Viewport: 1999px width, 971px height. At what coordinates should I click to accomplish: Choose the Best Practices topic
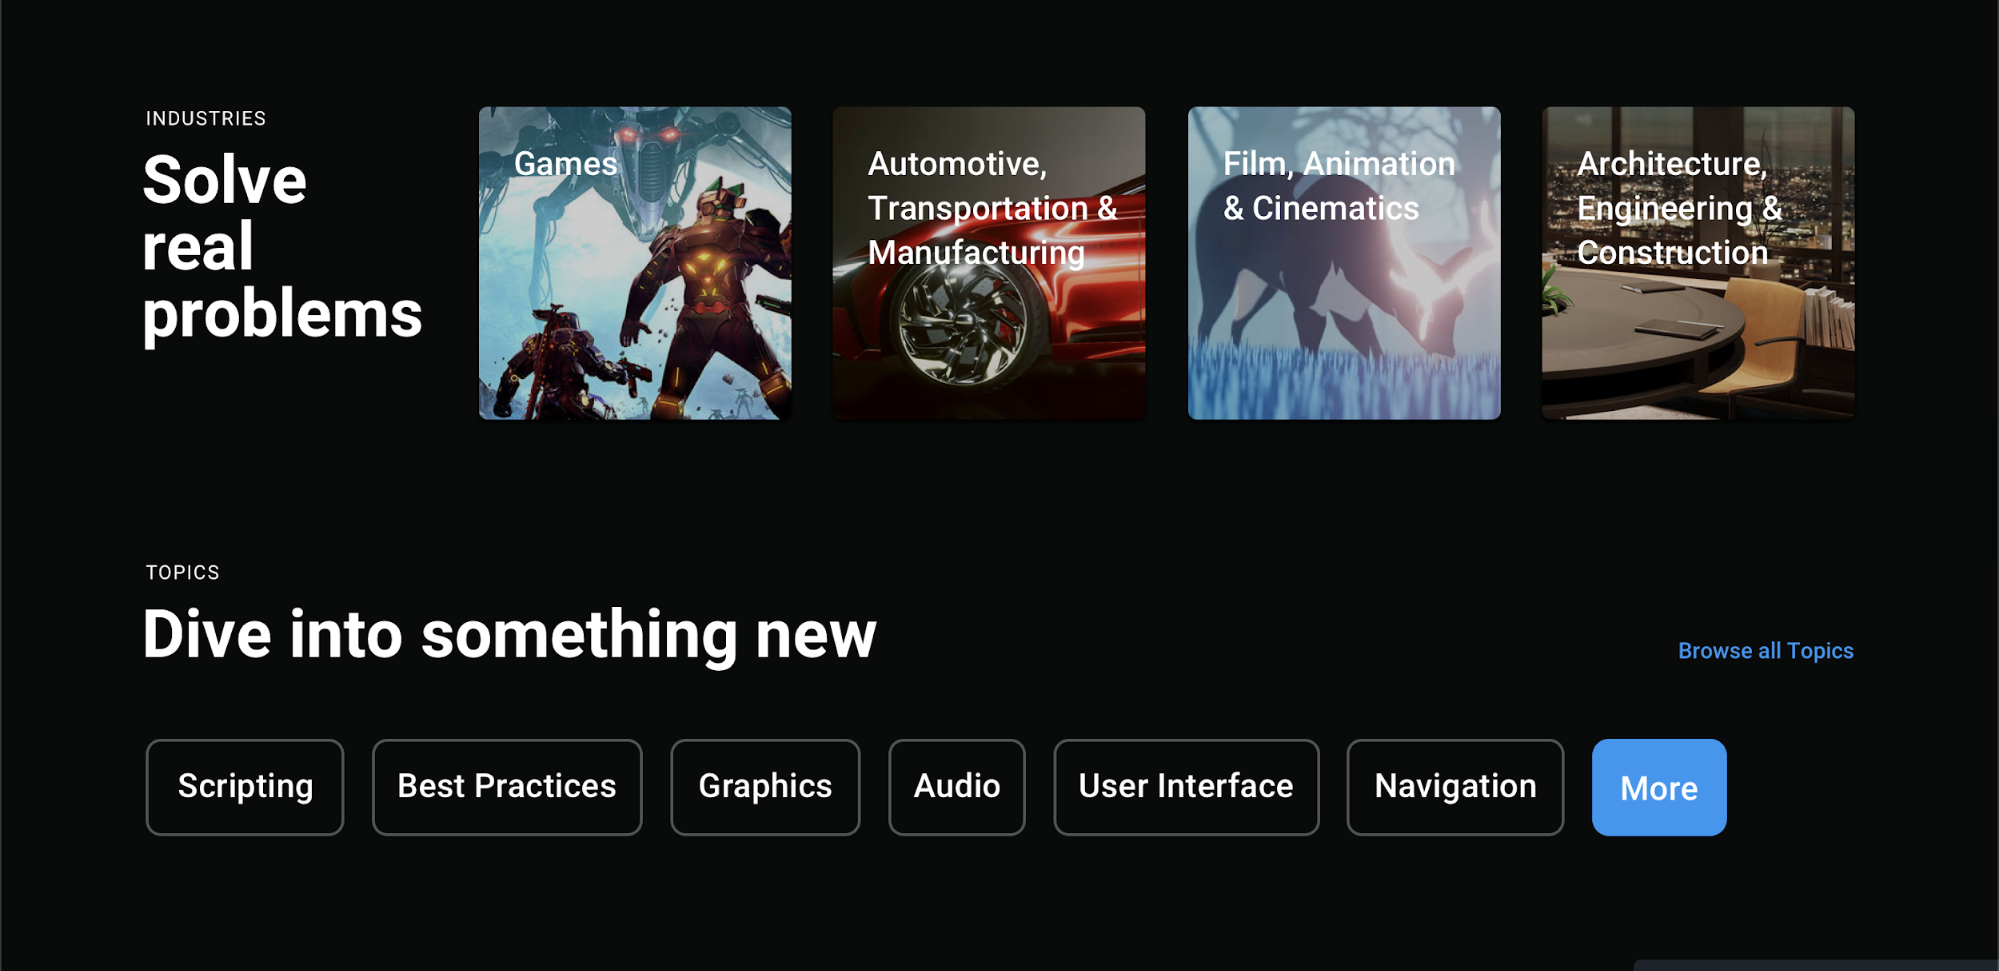(x=507, y=787)
